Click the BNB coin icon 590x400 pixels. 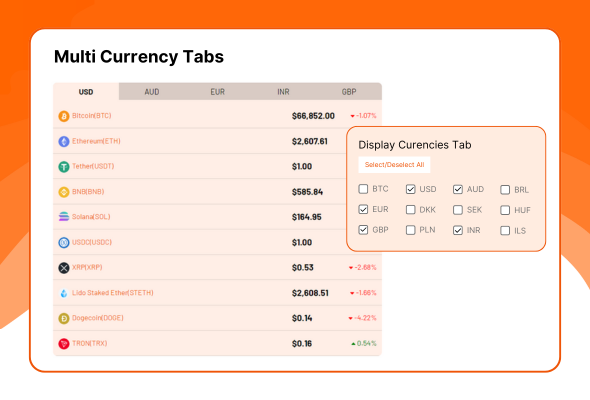(64, 192)
